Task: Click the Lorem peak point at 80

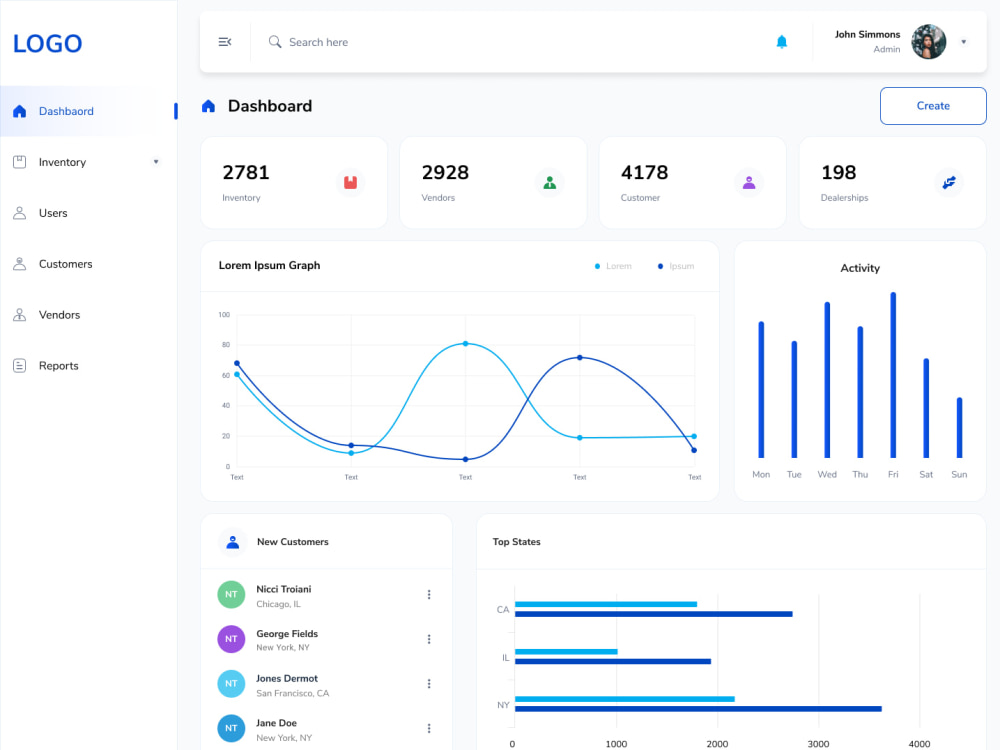Action: click(x=466, y=344)
